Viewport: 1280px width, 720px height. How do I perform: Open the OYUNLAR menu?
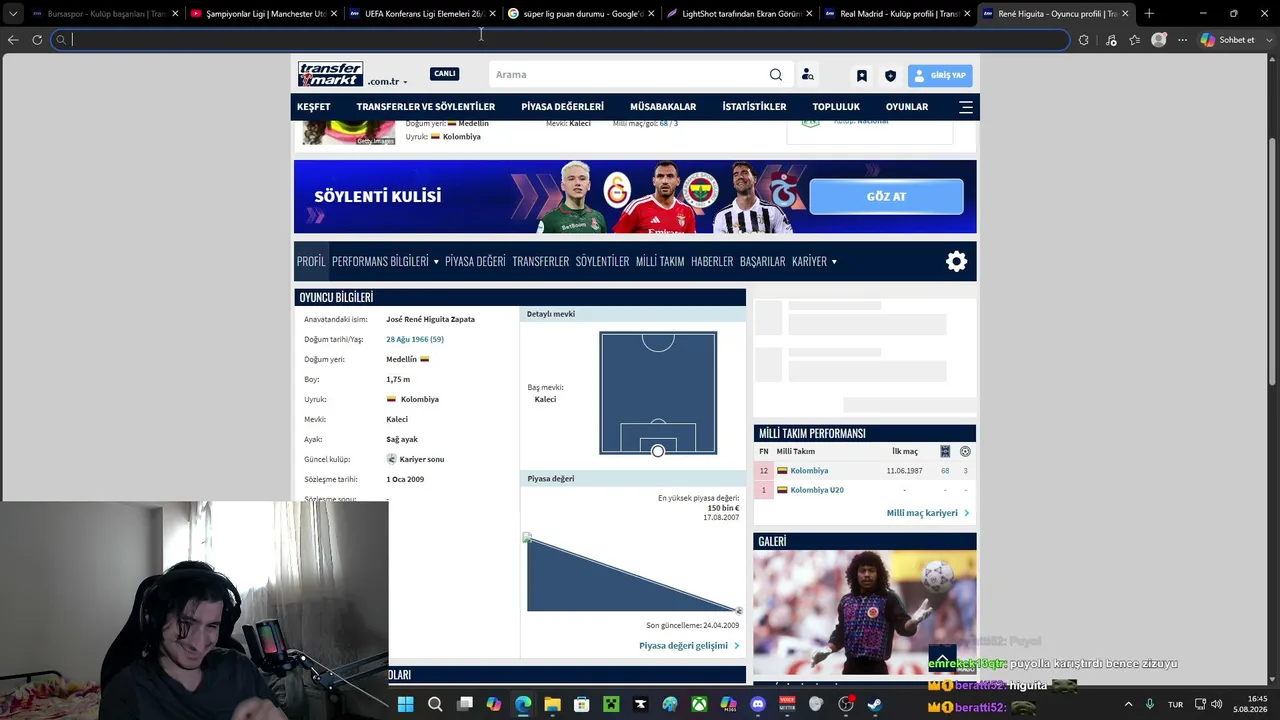(x=907, y=107)
